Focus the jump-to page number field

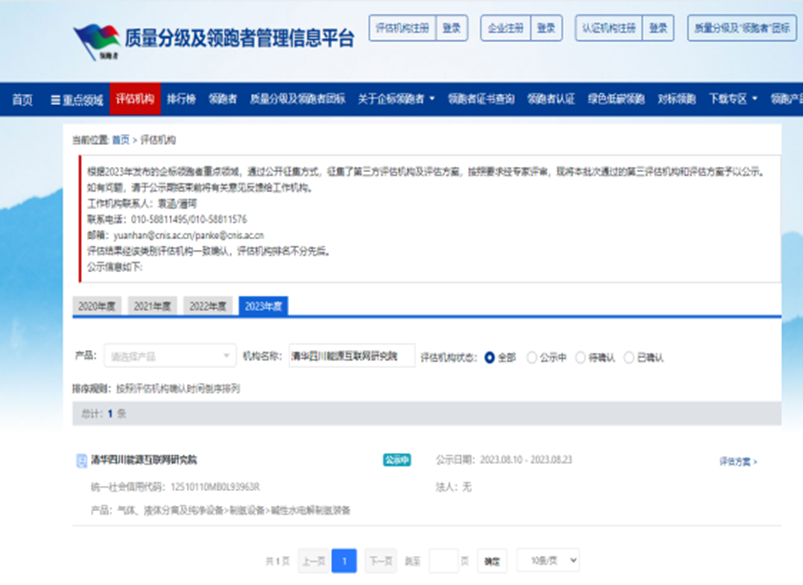443,561
